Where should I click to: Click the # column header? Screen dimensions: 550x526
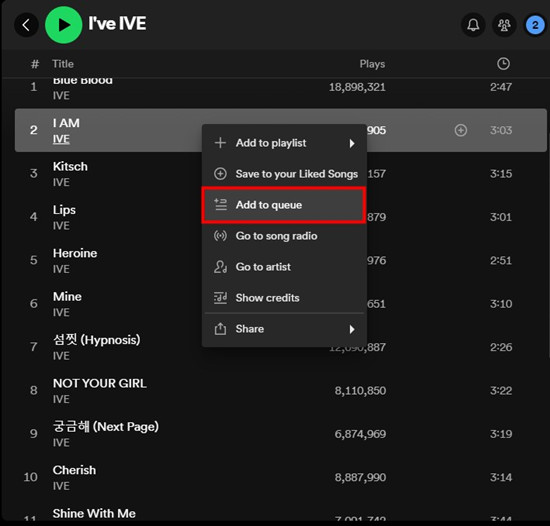coord(35,64)
